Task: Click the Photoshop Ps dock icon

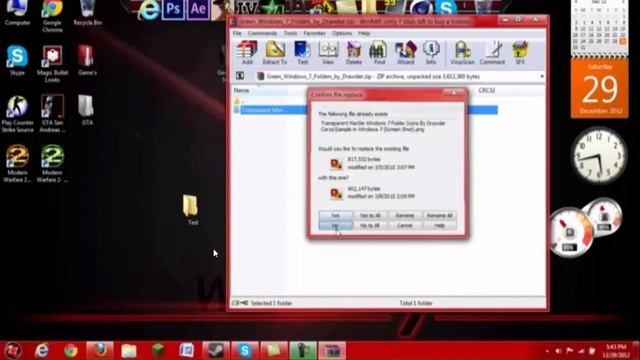Action: pos(173,9)
